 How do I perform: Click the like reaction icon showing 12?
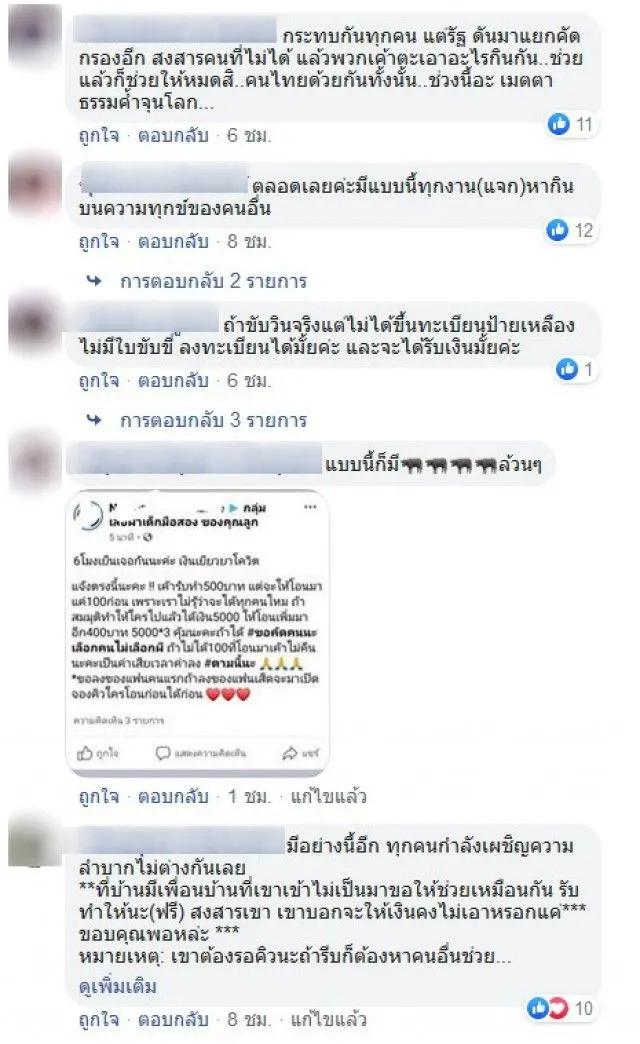click(x=557, y=230)
